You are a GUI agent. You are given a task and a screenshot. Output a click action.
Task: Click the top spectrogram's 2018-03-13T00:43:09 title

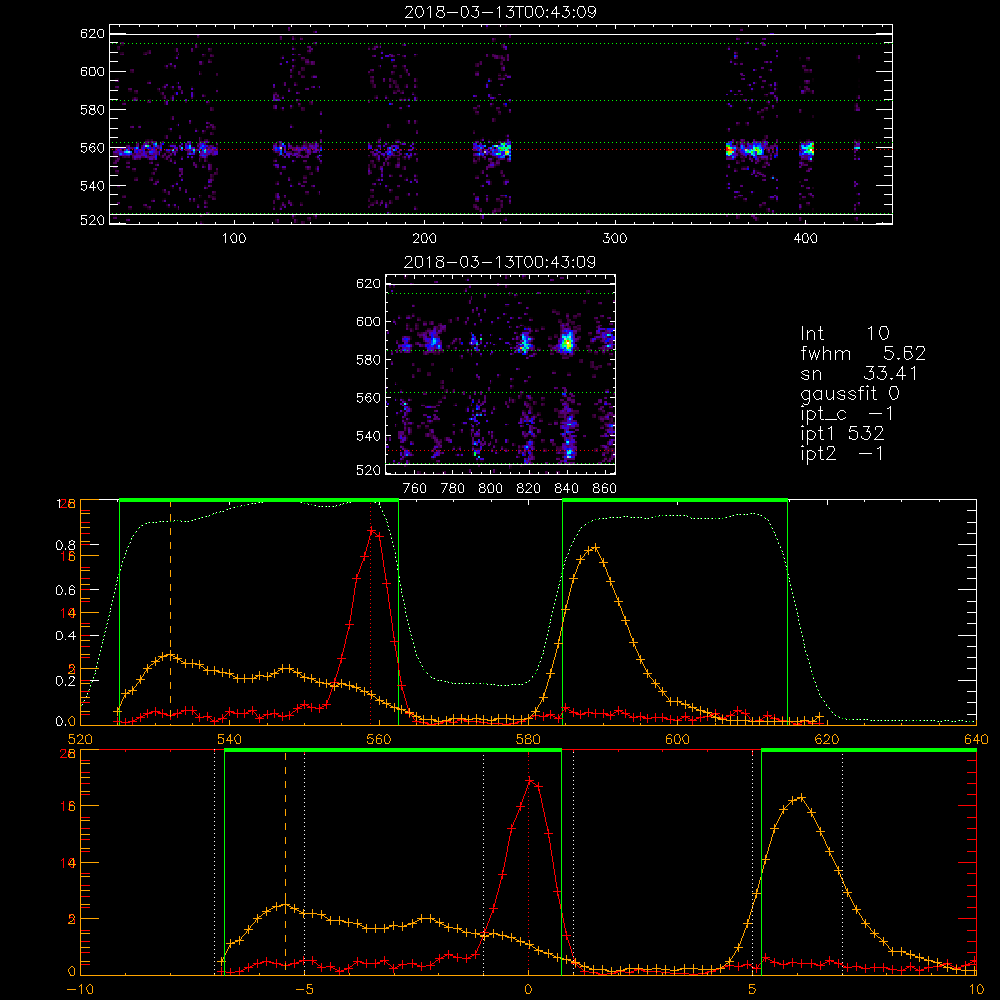click(501, 12)
